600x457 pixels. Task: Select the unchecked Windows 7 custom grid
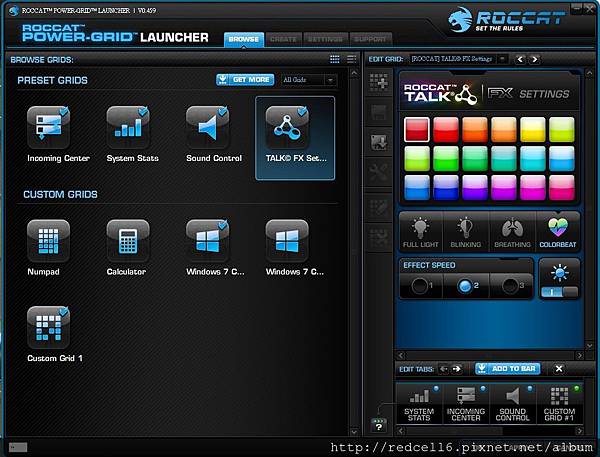(287, 242)
